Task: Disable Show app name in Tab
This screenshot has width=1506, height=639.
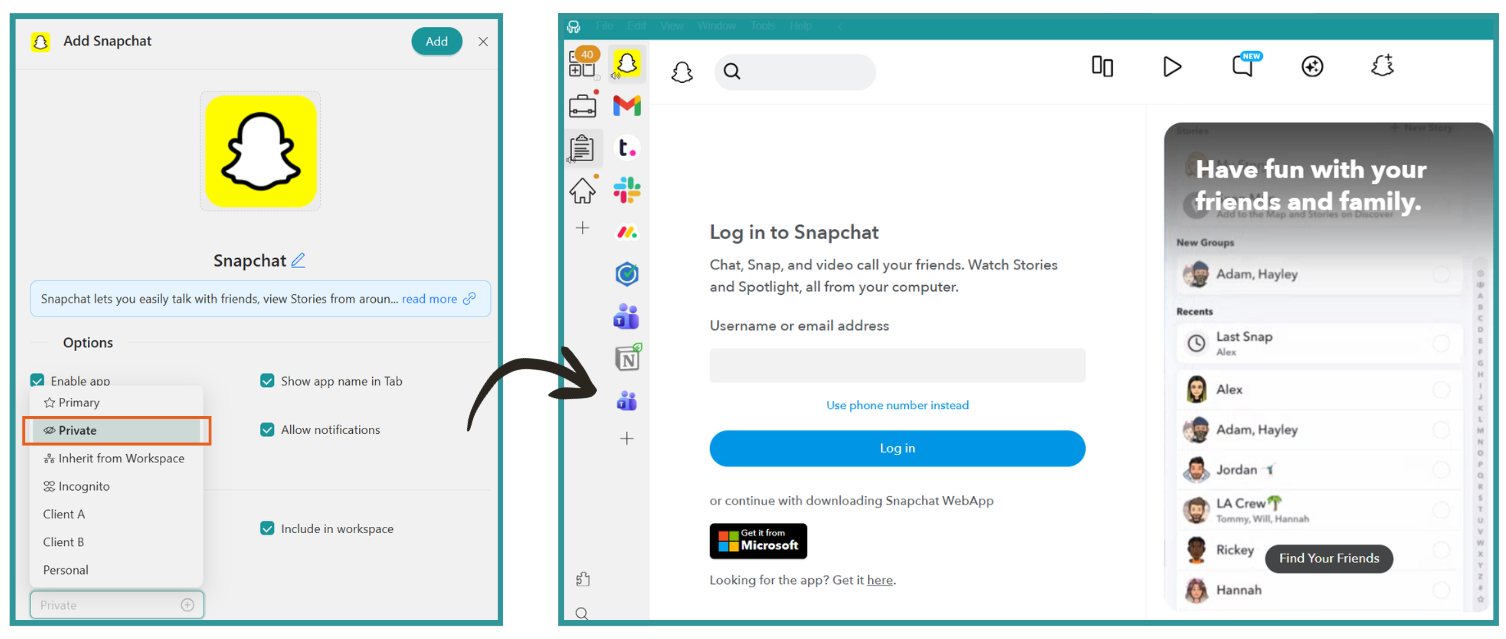Action: pyautogui.click(x=268, y=381)
